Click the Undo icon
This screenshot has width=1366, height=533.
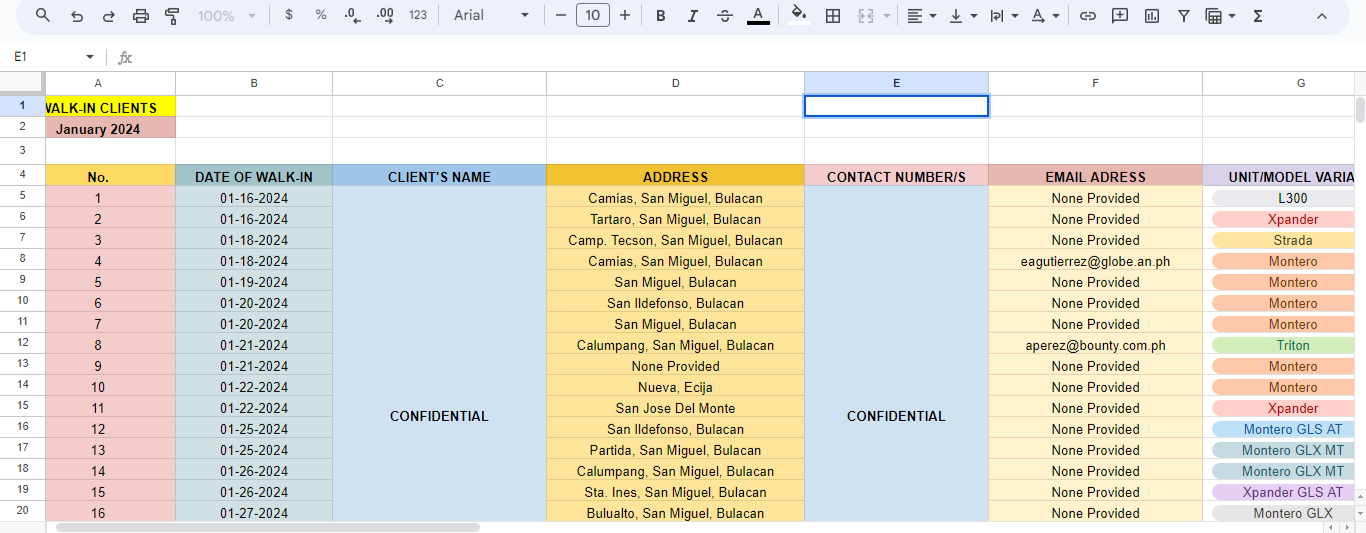point(77,16)
